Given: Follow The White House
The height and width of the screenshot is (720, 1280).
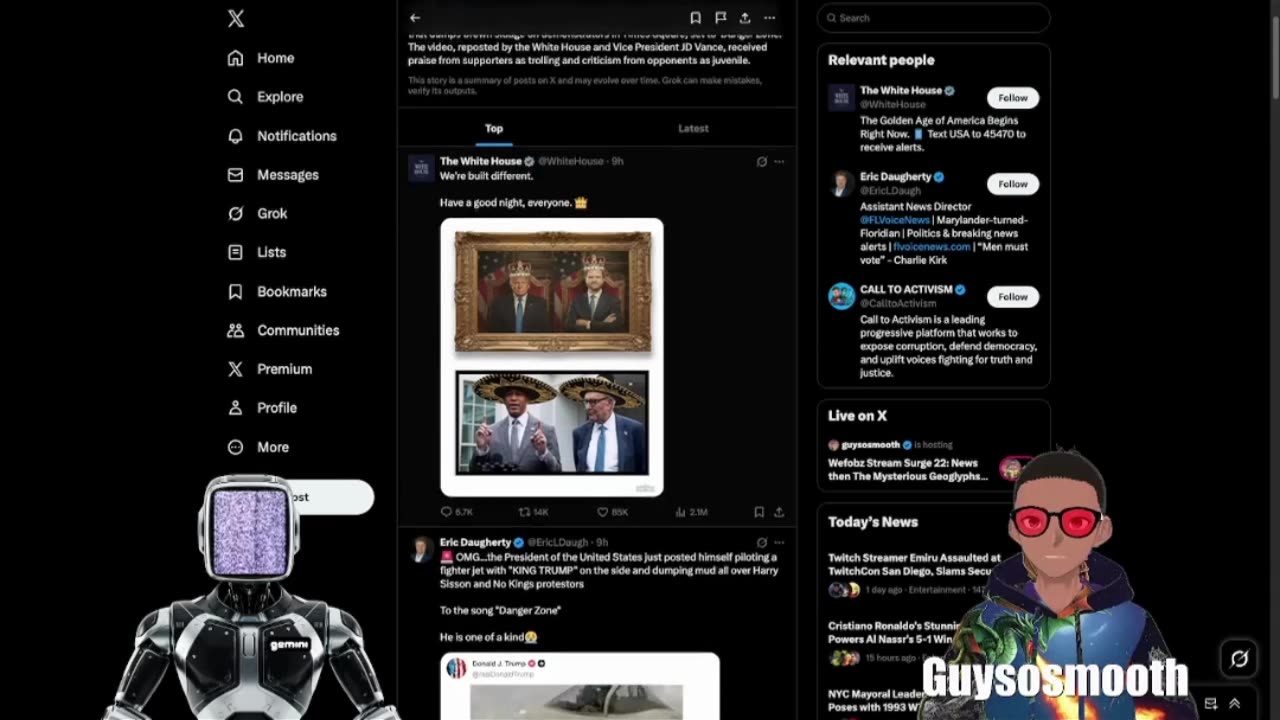Looking at the screenshot, I should tap(1012, 98).
